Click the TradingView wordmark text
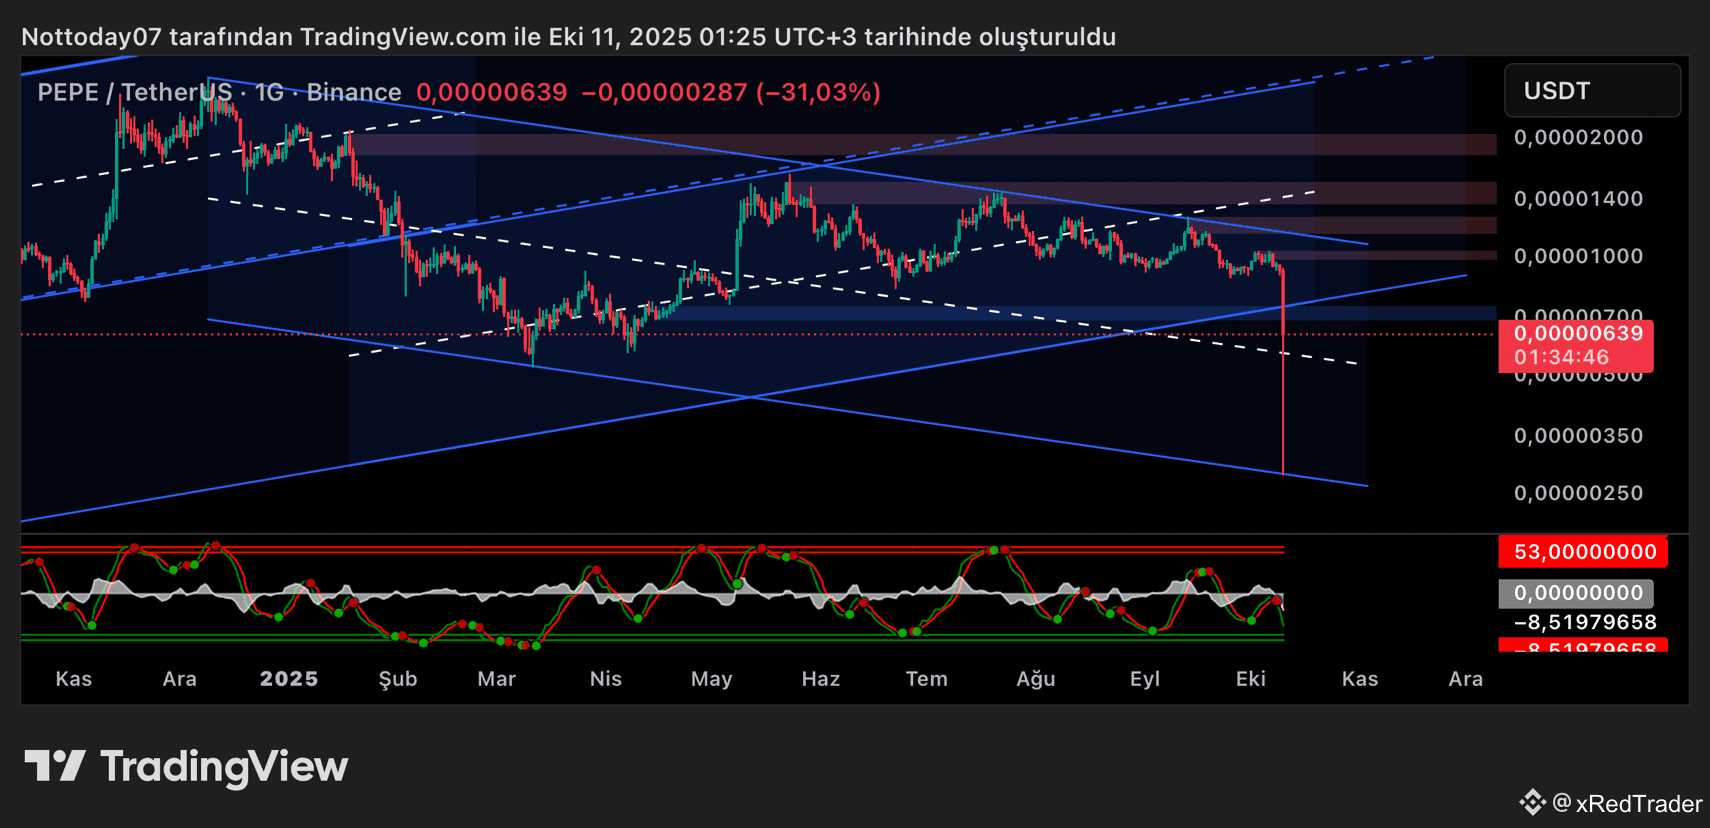Viewport: 1710px width, 828px height. [x=224, y=766]
